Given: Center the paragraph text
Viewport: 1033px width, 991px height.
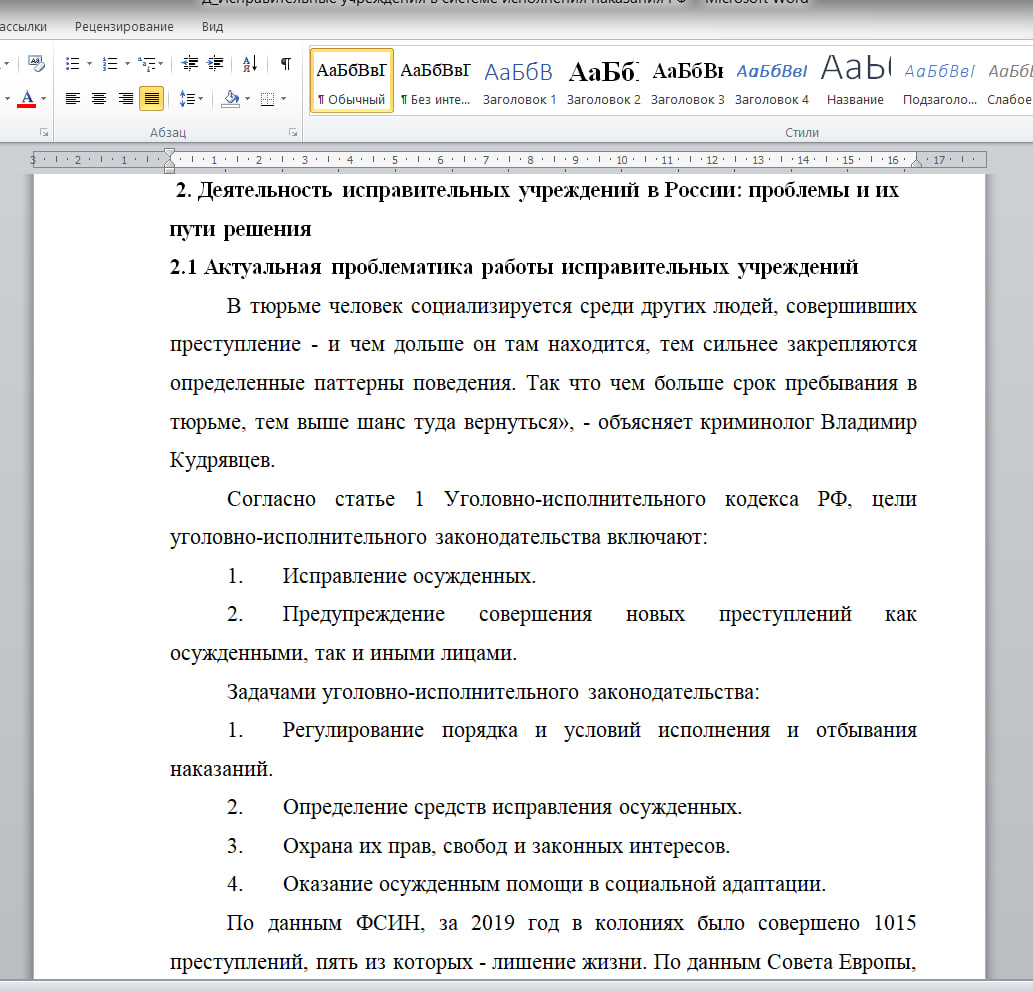Looking at the screenshot, I should (x=99, y=98).
